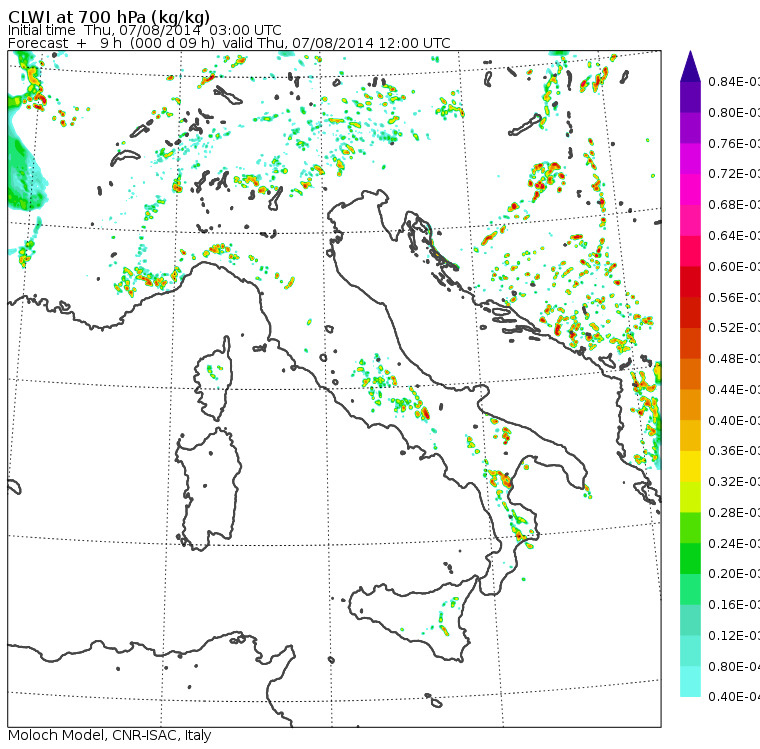Click the "Moloch Model, CNR-ISAC, Italy" credit text
Screen dimensions: 760x749
(x=110, y=735)
